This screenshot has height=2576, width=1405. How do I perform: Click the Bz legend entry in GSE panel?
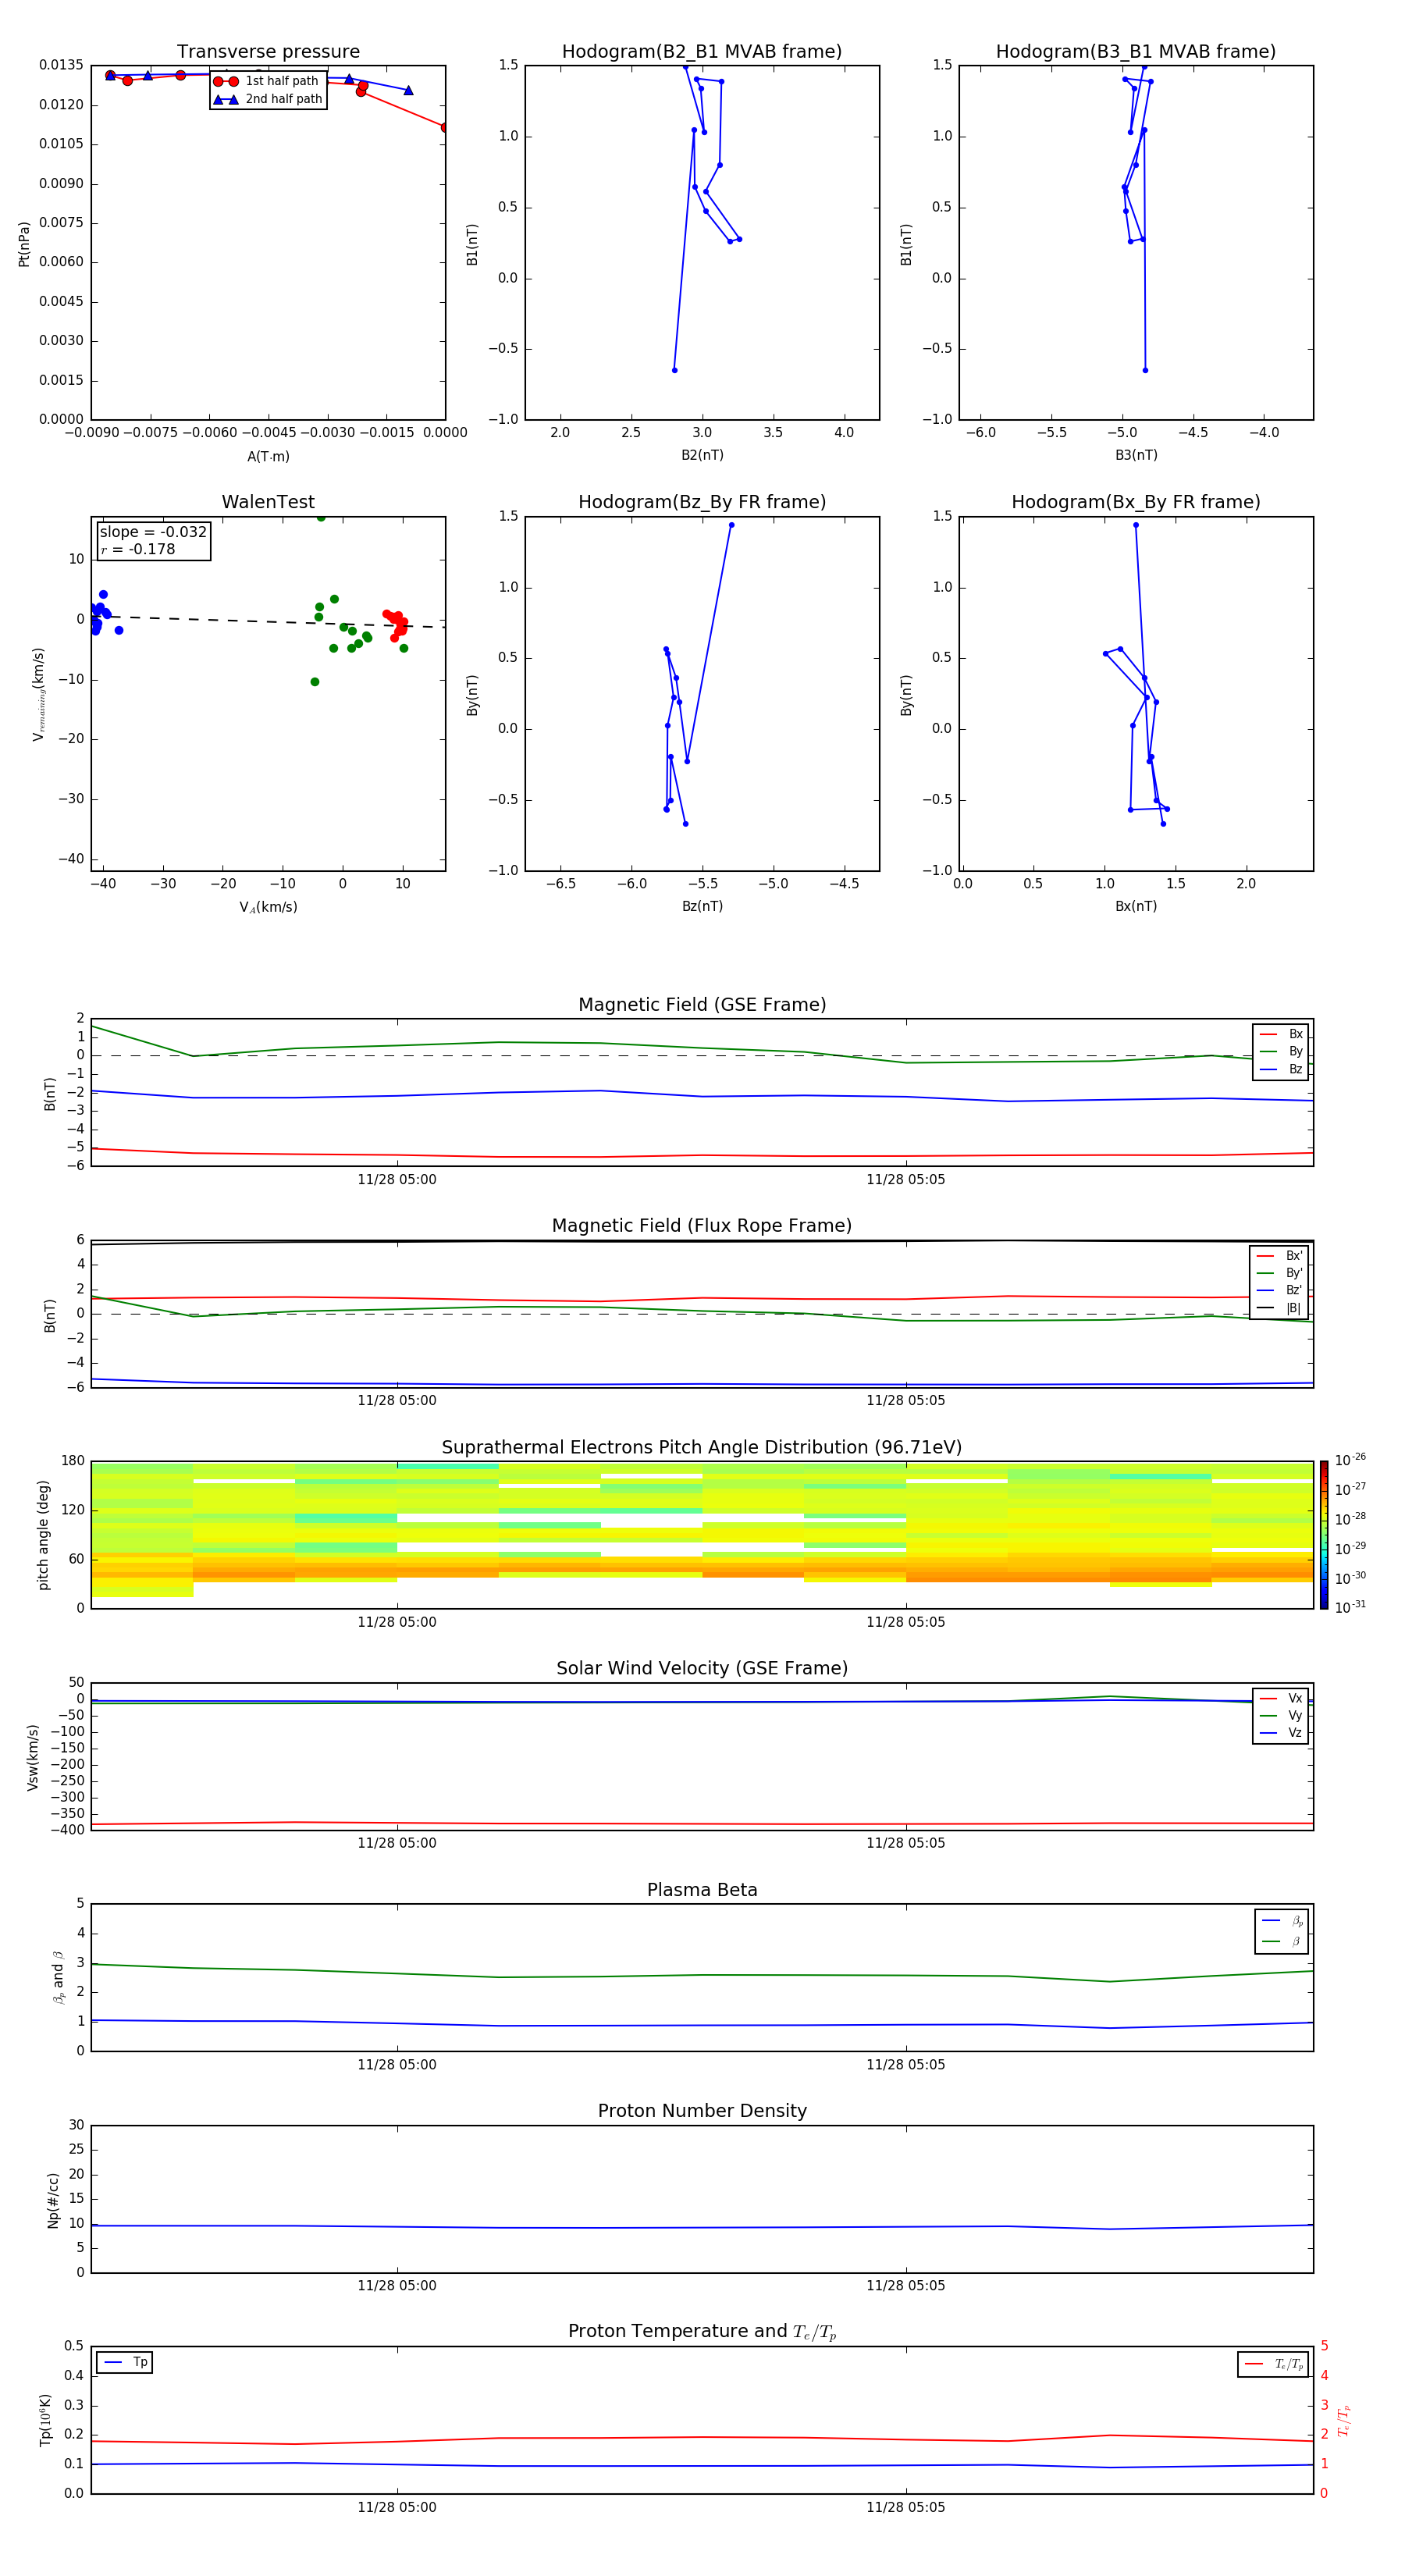(1281, 1069)
